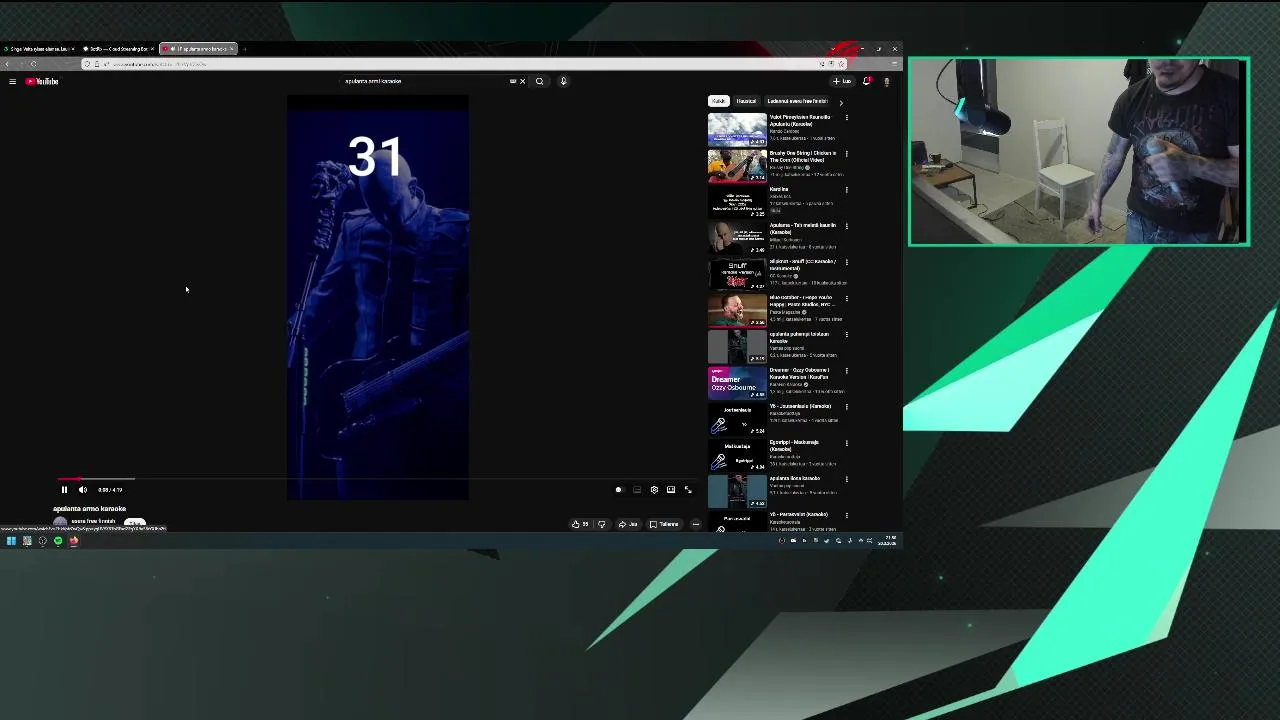Run the search with magnifier button
Screen dimensions: 1280x720
pyautogui.click(x=540, y=81)
